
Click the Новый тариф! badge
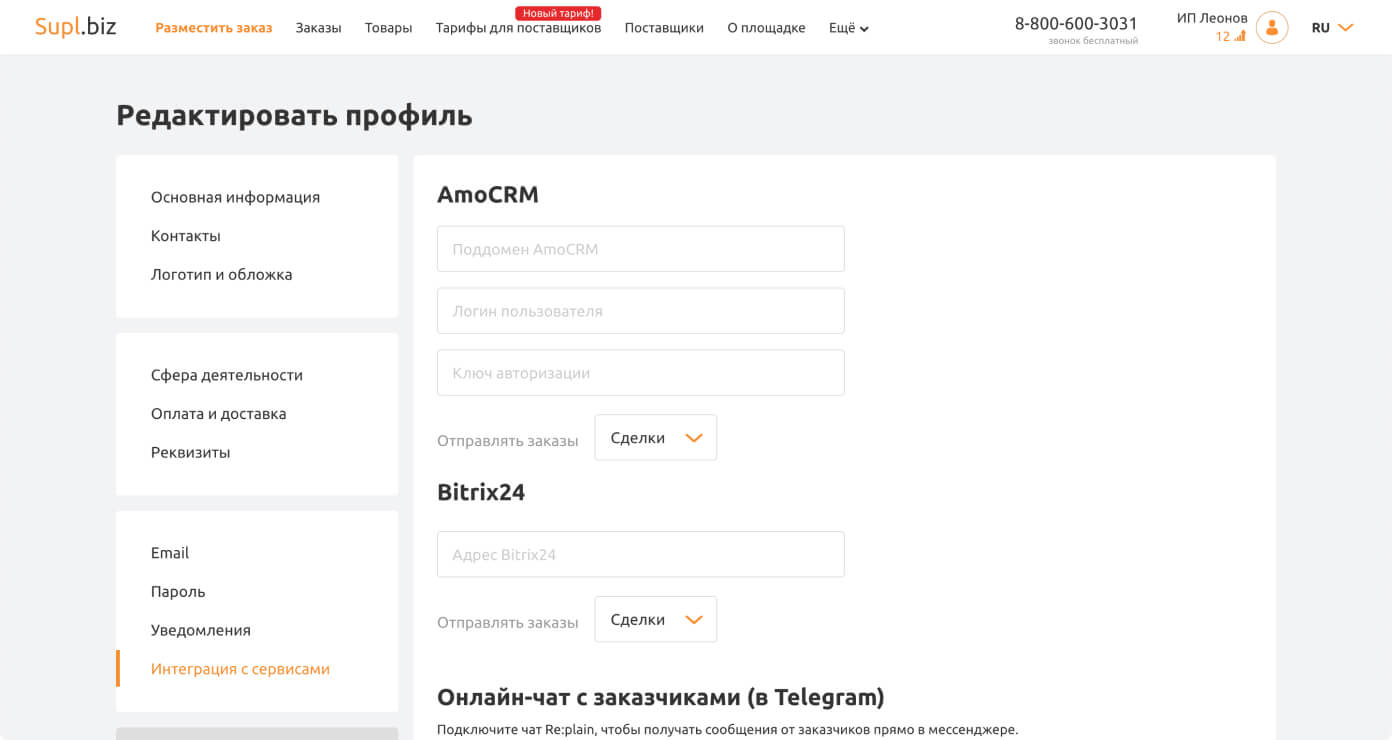(558, 13)
